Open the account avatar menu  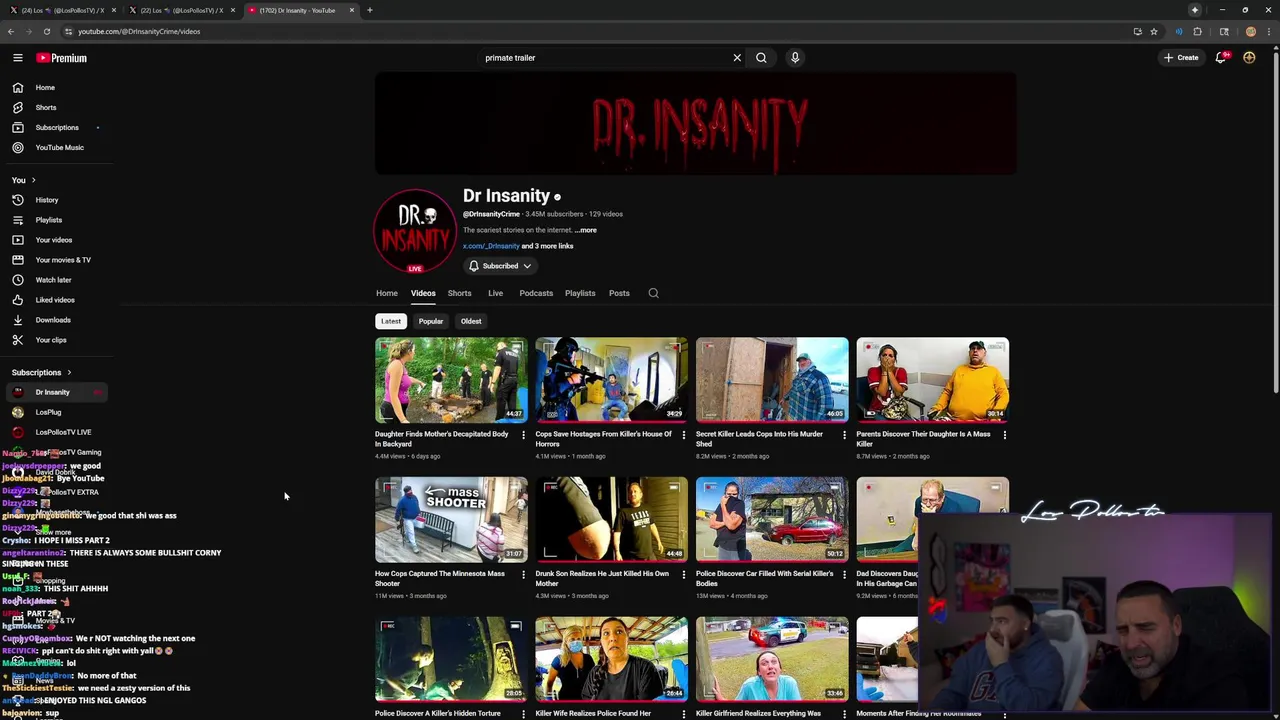click(x=1249, y=58)
